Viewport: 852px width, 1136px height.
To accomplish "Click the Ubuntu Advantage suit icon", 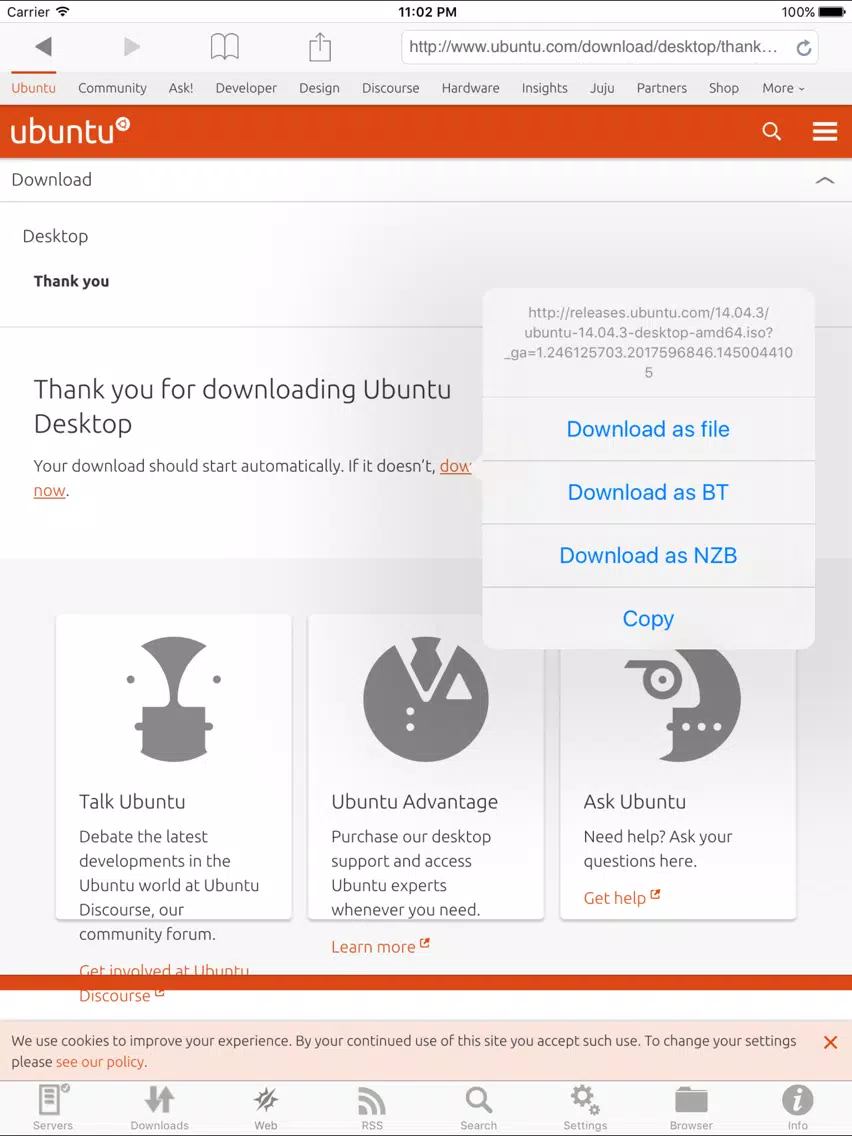I will (426, 698).
